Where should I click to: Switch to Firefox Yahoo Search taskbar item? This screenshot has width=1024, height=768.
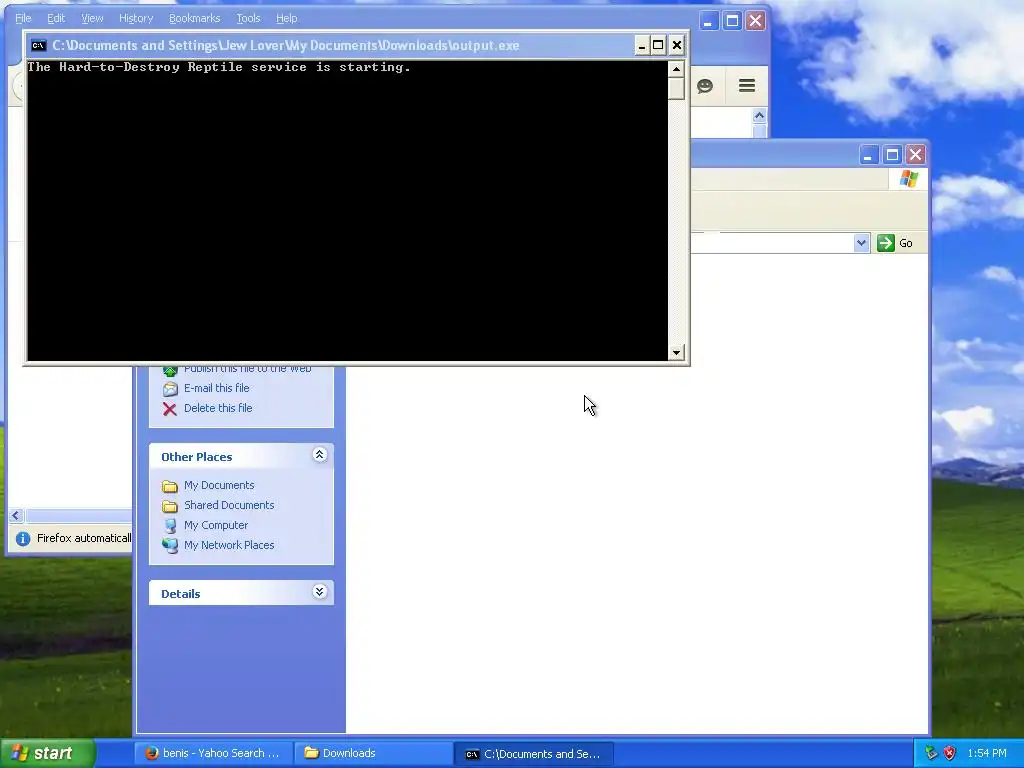click(213, 753)
